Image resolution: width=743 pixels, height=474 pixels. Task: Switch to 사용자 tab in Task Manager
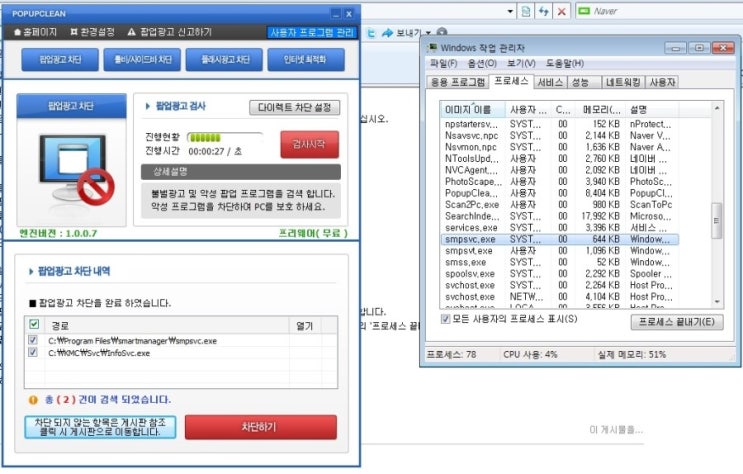662,82
